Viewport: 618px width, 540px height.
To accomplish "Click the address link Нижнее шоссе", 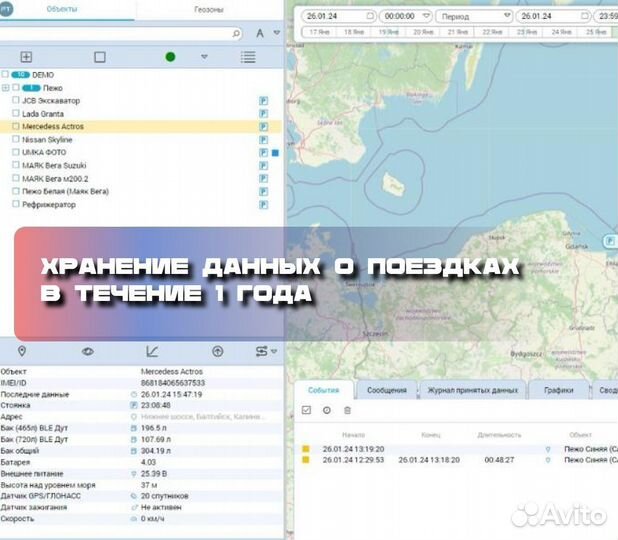I will [203, 417].
